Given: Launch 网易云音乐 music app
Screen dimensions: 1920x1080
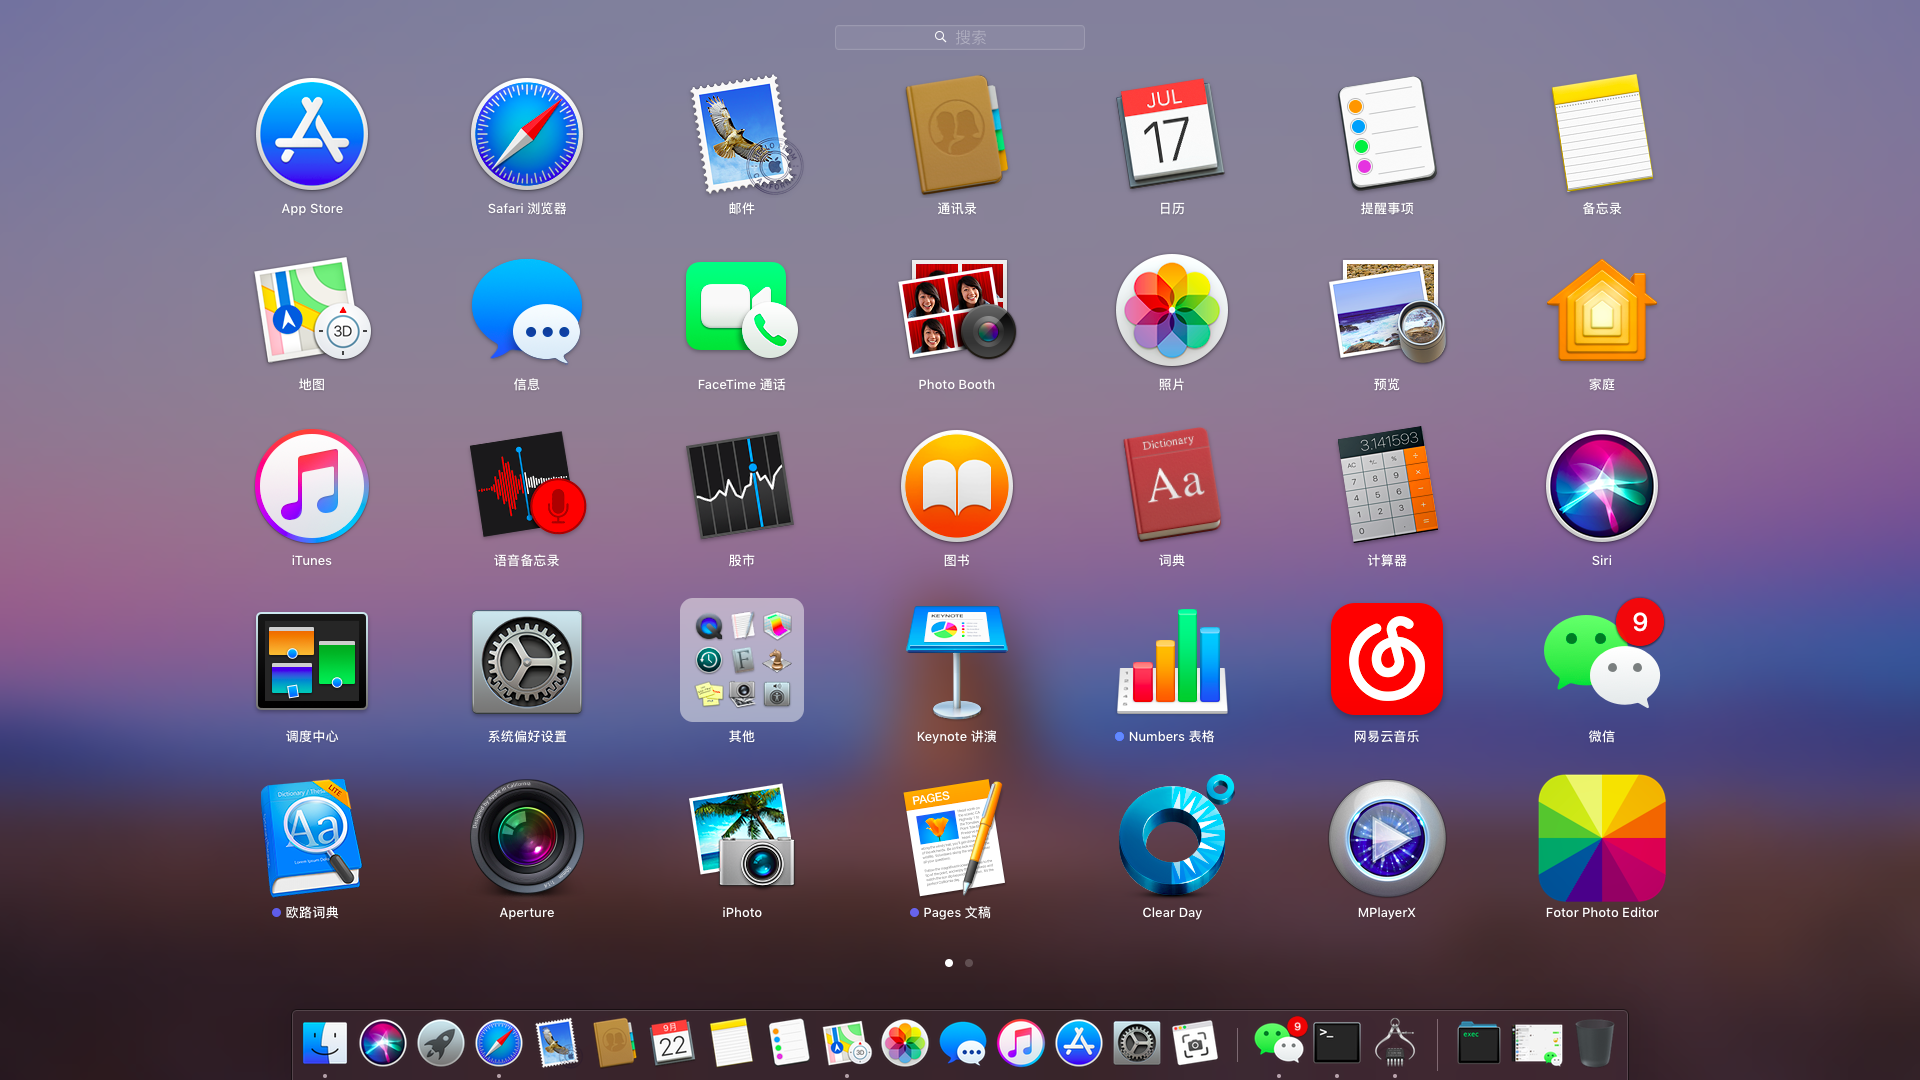Looking at the screenshot, I should click(1387, 660).
